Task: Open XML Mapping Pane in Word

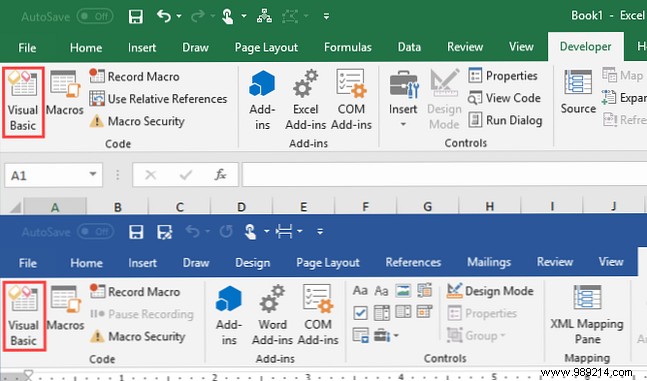Action: [587, 315]
